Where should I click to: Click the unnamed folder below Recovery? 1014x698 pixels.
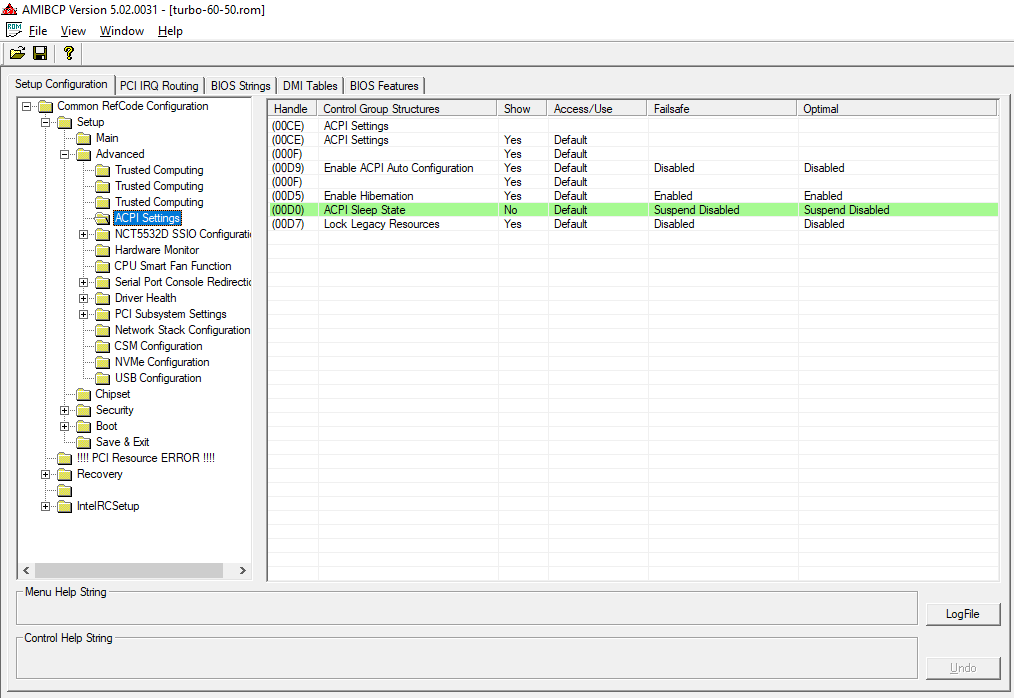[65, 491]
